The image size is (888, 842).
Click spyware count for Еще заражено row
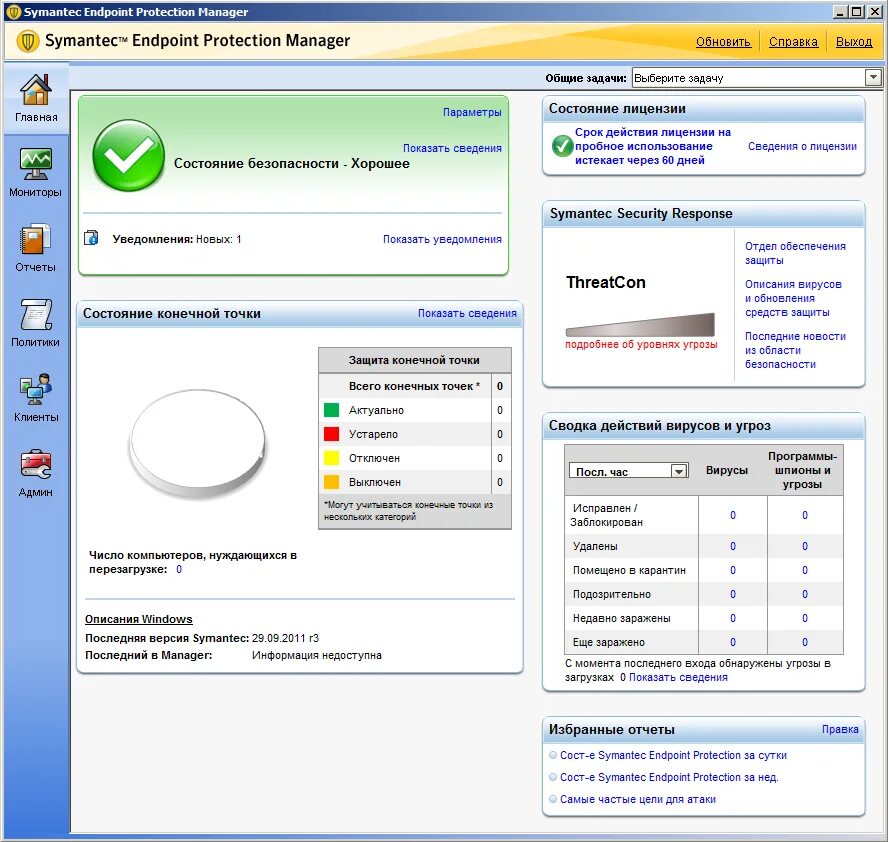(805, 642)
